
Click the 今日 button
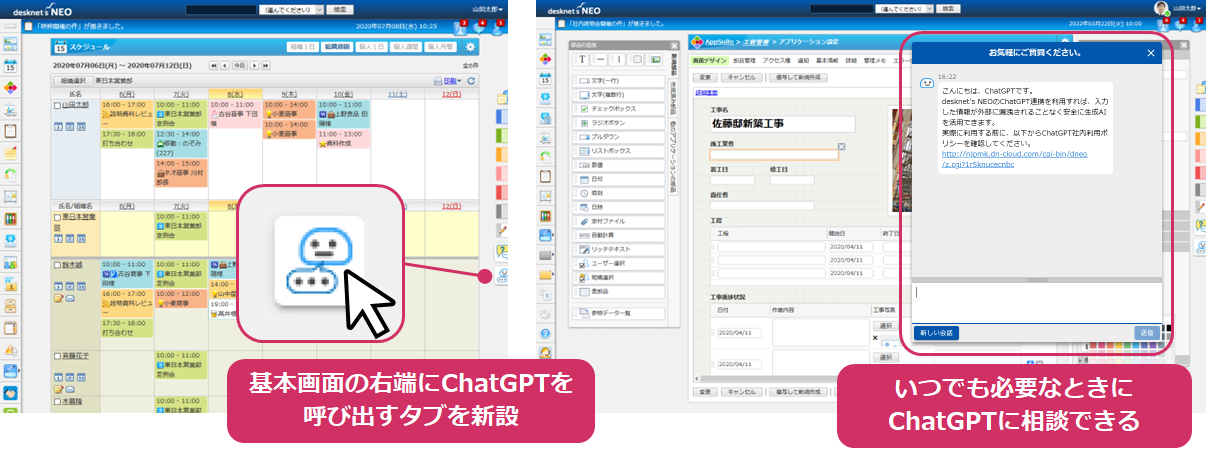(x=239, y=65)
